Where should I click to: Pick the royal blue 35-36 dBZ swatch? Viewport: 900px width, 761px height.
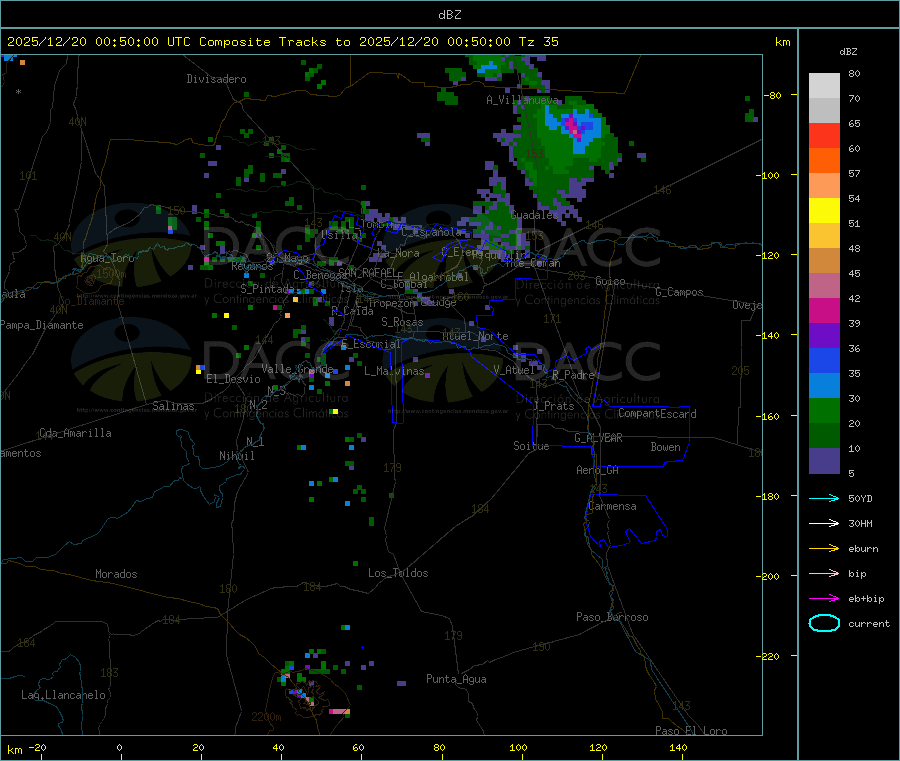[824, 360]
